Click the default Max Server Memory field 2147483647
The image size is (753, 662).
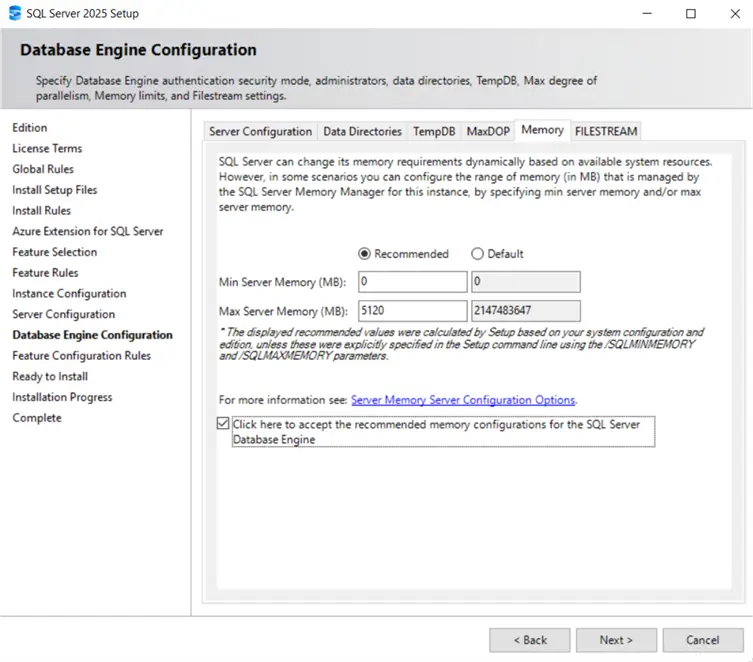[x=526, y=311]
